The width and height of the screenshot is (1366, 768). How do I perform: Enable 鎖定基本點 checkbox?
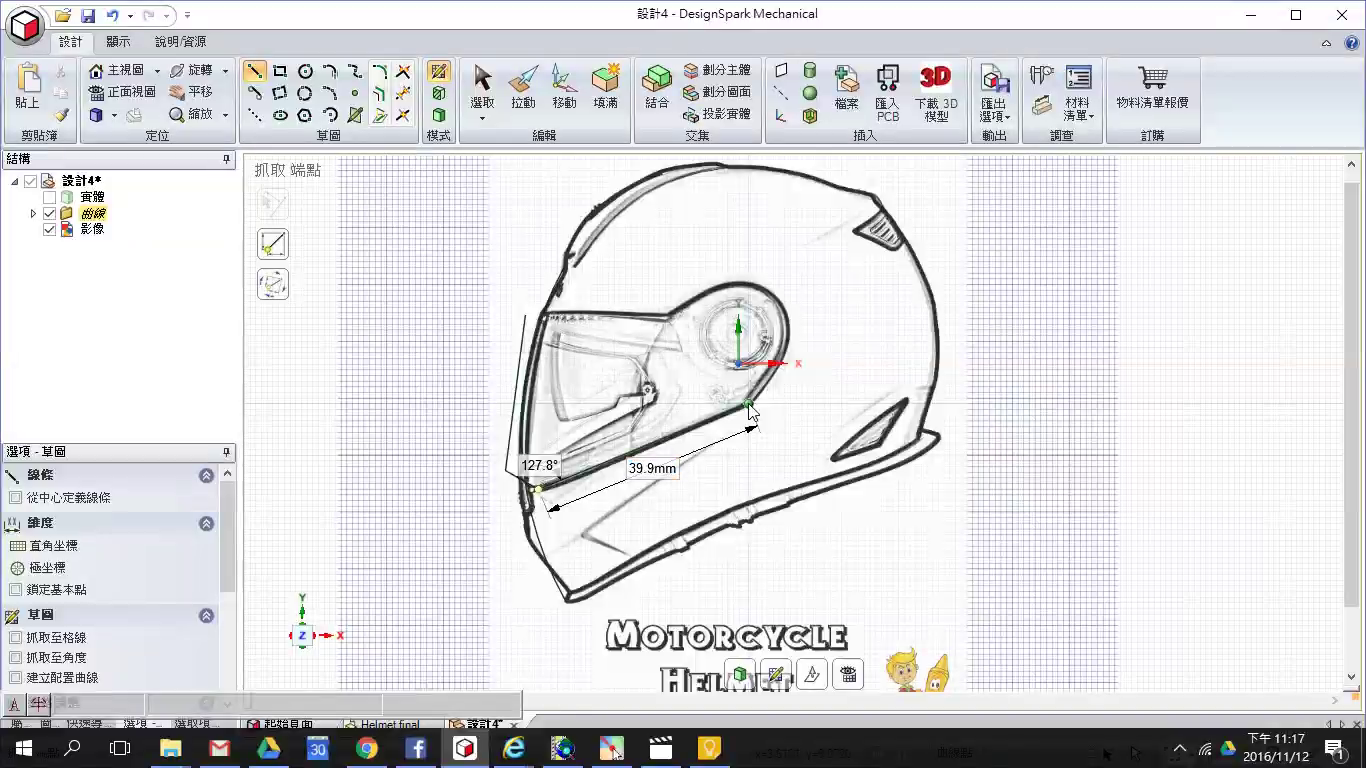[x=15, y=590]
